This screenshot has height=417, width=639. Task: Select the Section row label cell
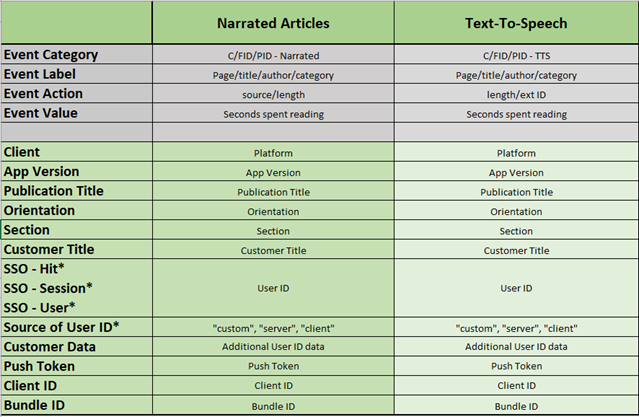(76, 230)
